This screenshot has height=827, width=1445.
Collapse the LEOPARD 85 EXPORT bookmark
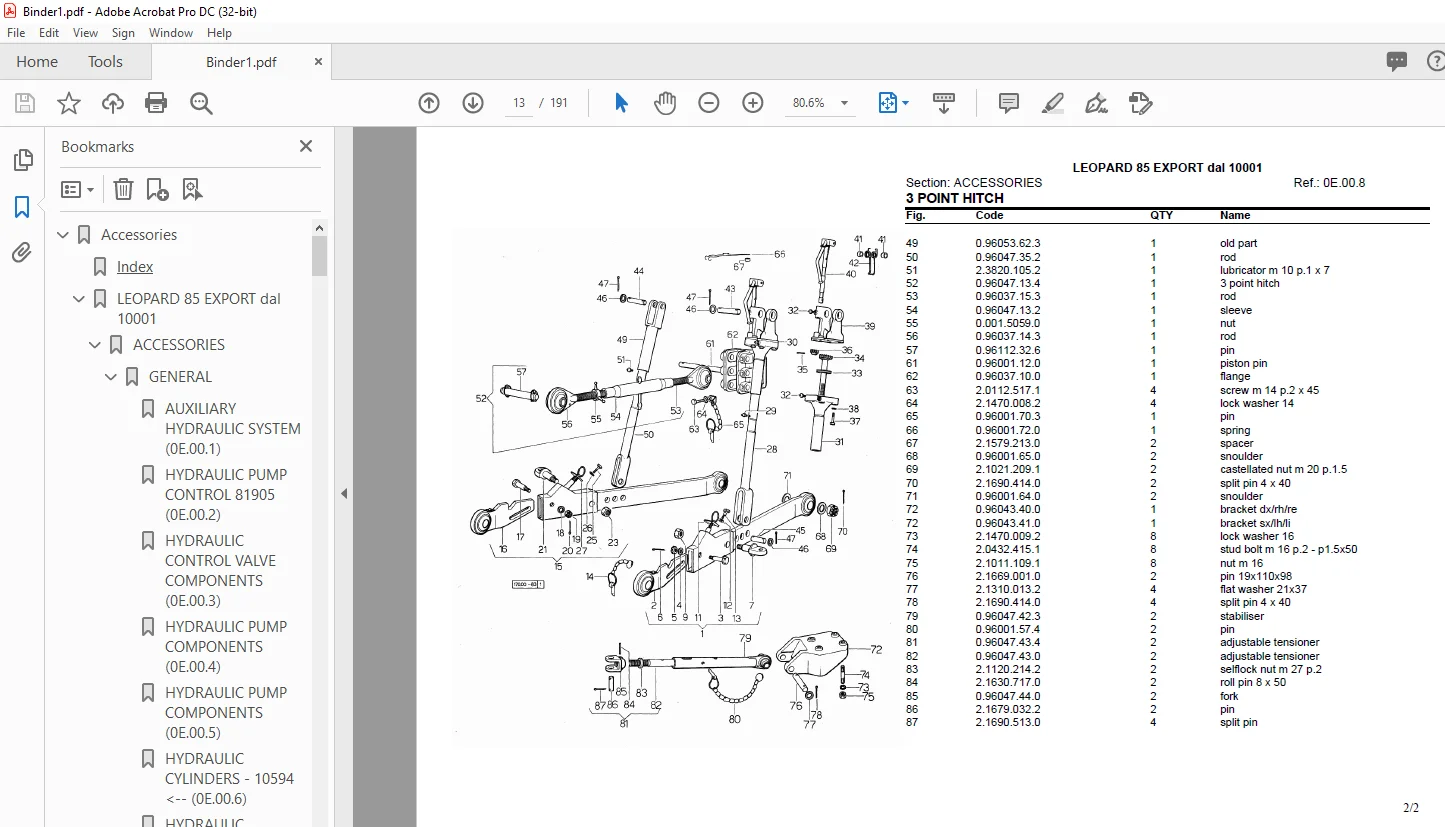pyautogui.click(x=80, y=299)
